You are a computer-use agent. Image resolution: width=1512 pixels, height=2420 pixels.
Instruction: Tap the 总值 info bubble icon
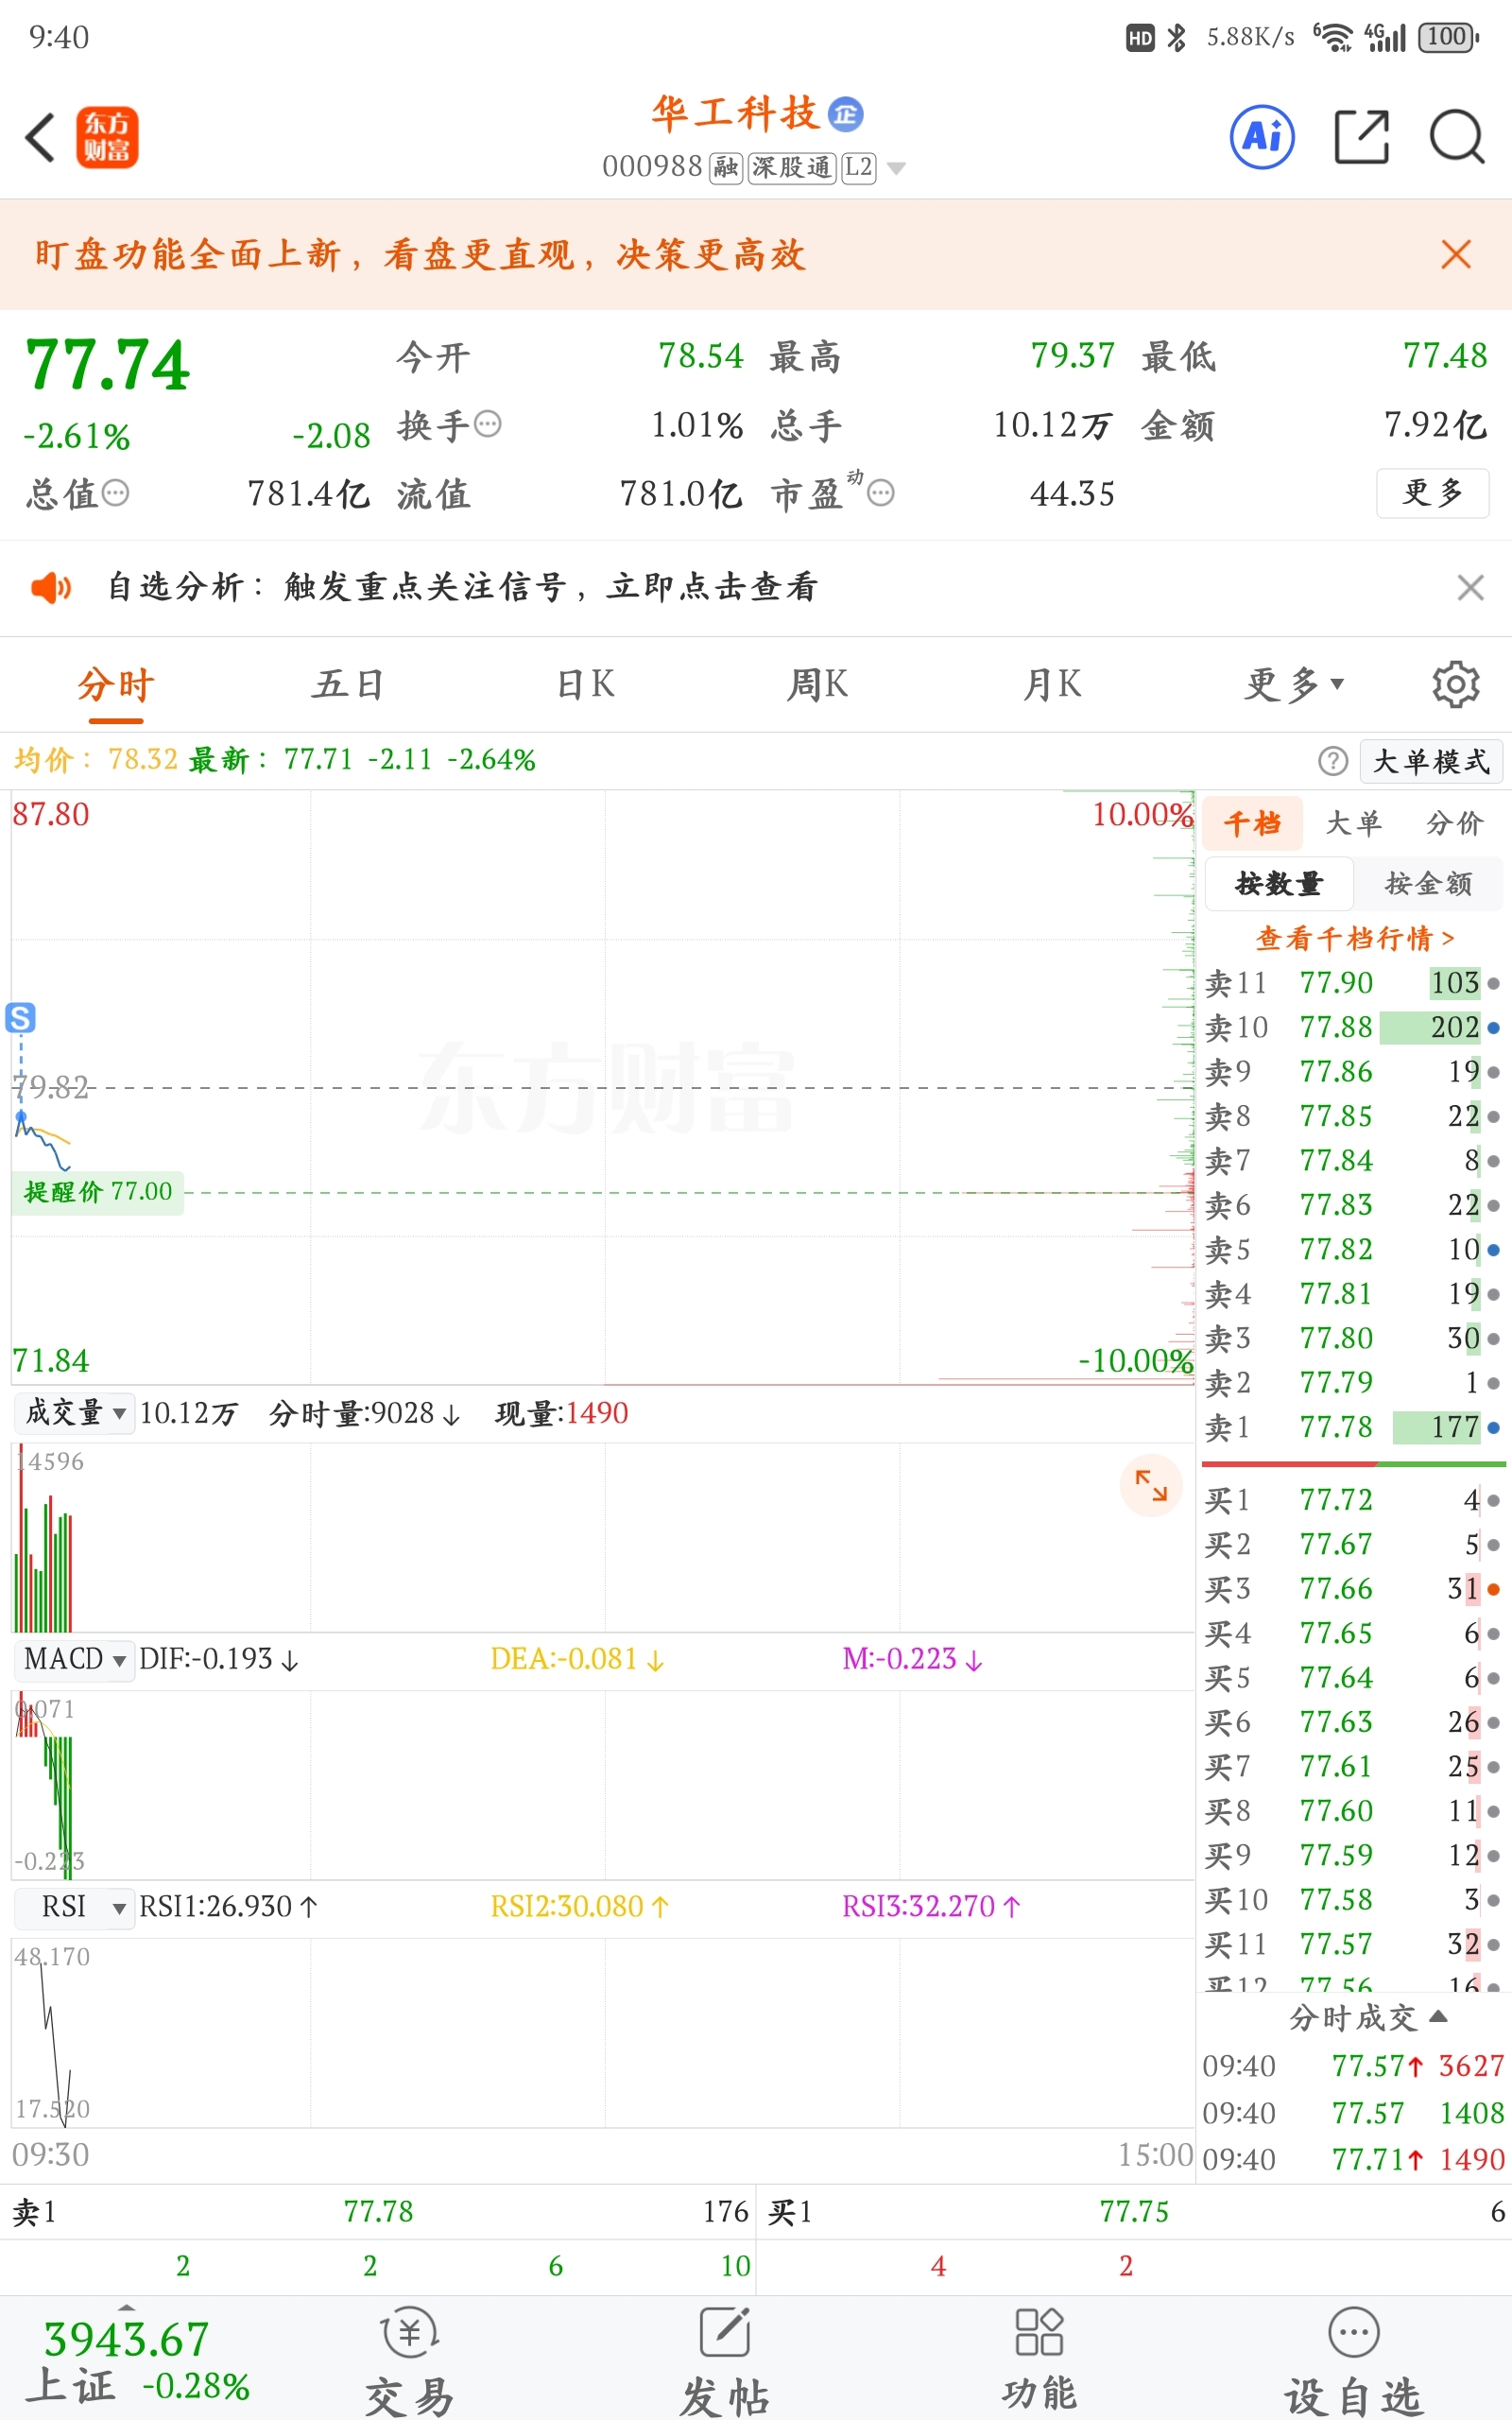coord(116,492)
